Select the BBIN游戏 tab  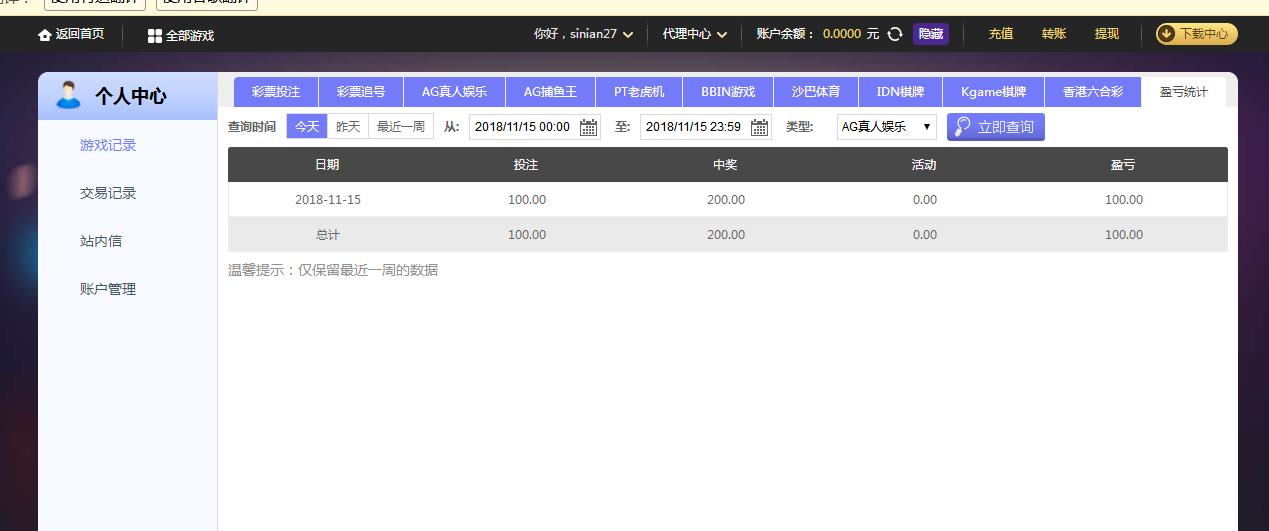pyautogui.click(x=728, y=92)
